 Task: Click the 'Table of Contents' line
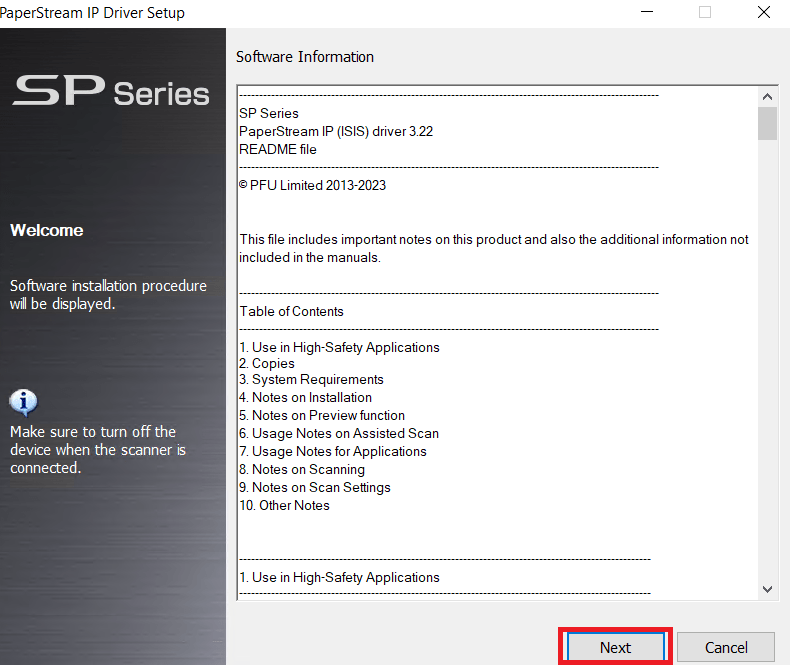(x=291, y=311)
